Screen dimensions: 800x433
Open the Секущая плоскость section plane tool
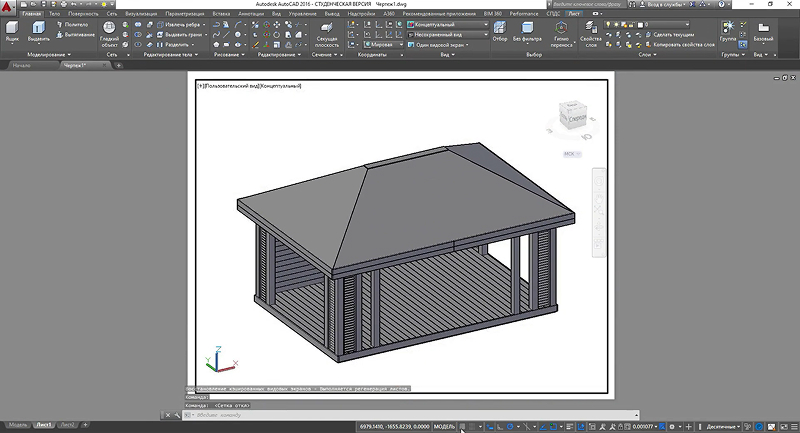coord(327,34)
